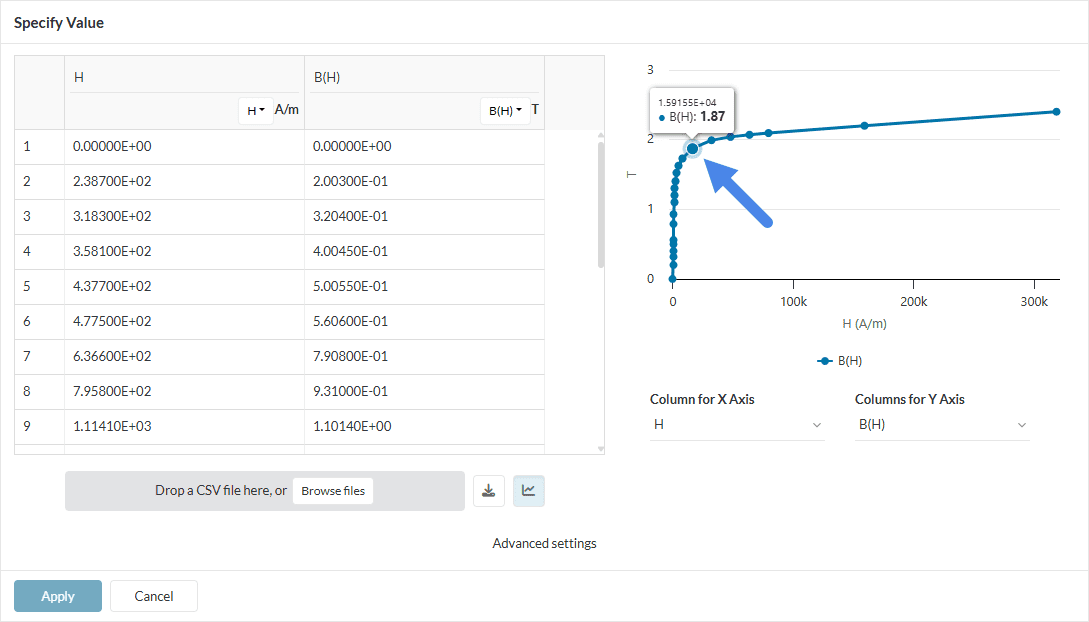1089x622 pixels.
Task: Click the H column header
Action: [x=184, y=76]
